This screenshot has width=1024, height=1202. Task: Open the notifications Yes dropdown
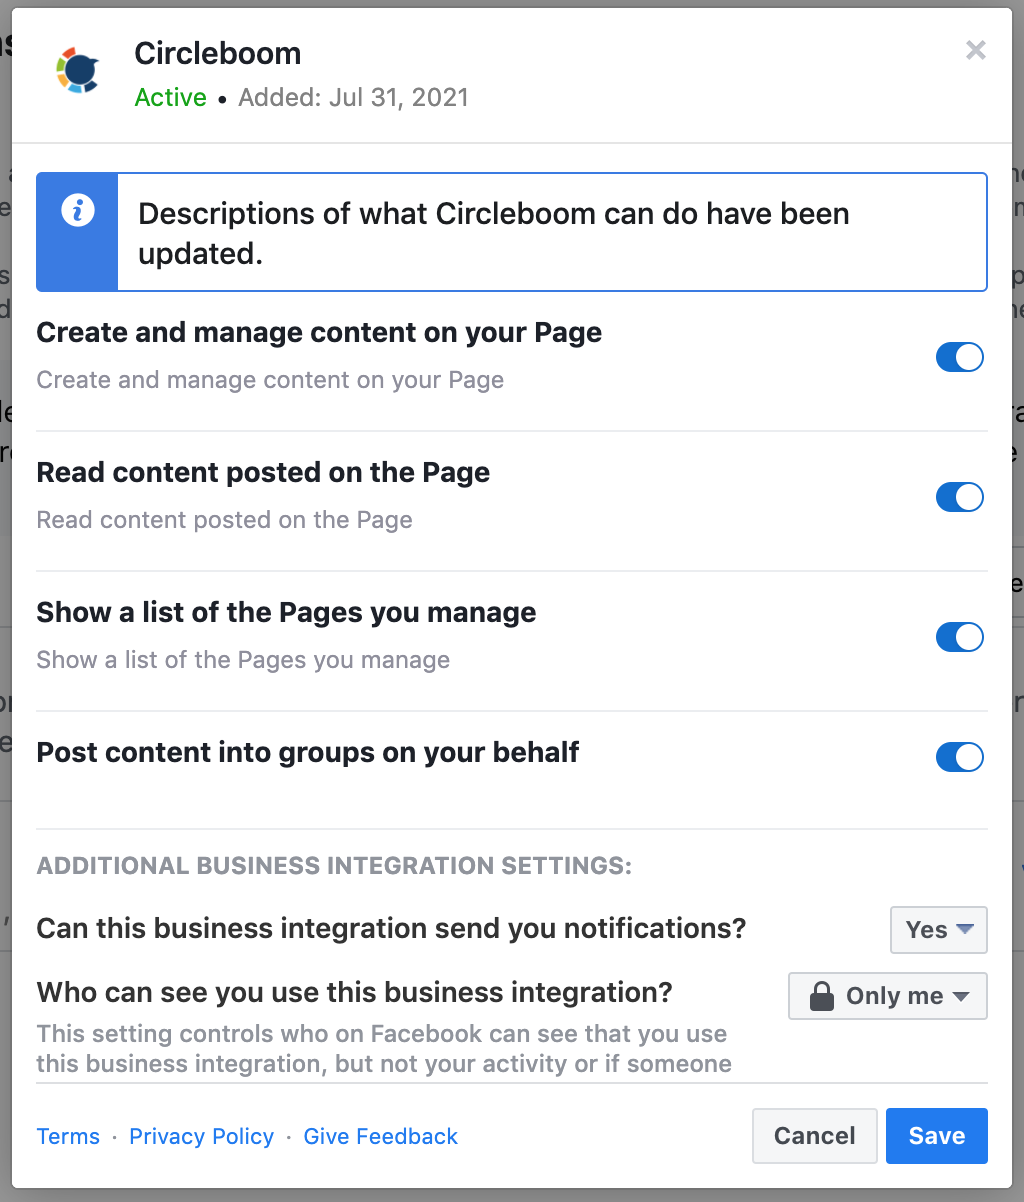click(939, 930)
